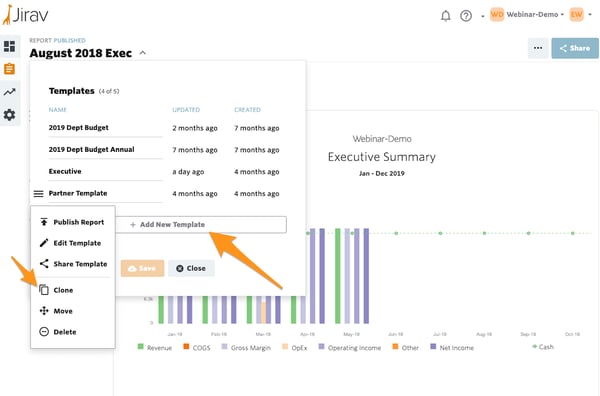This screenshot has height=396, width=600.
Task: Open the trend line plans icon in sidebar
Action: (x=10, y=92)
